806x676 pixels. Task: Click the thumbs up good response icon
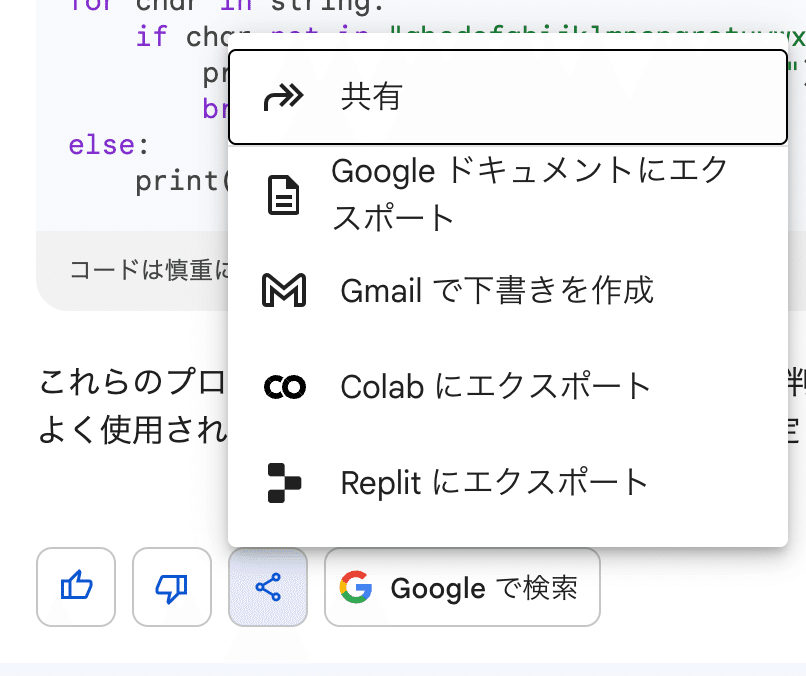click(x=76, y=587)
